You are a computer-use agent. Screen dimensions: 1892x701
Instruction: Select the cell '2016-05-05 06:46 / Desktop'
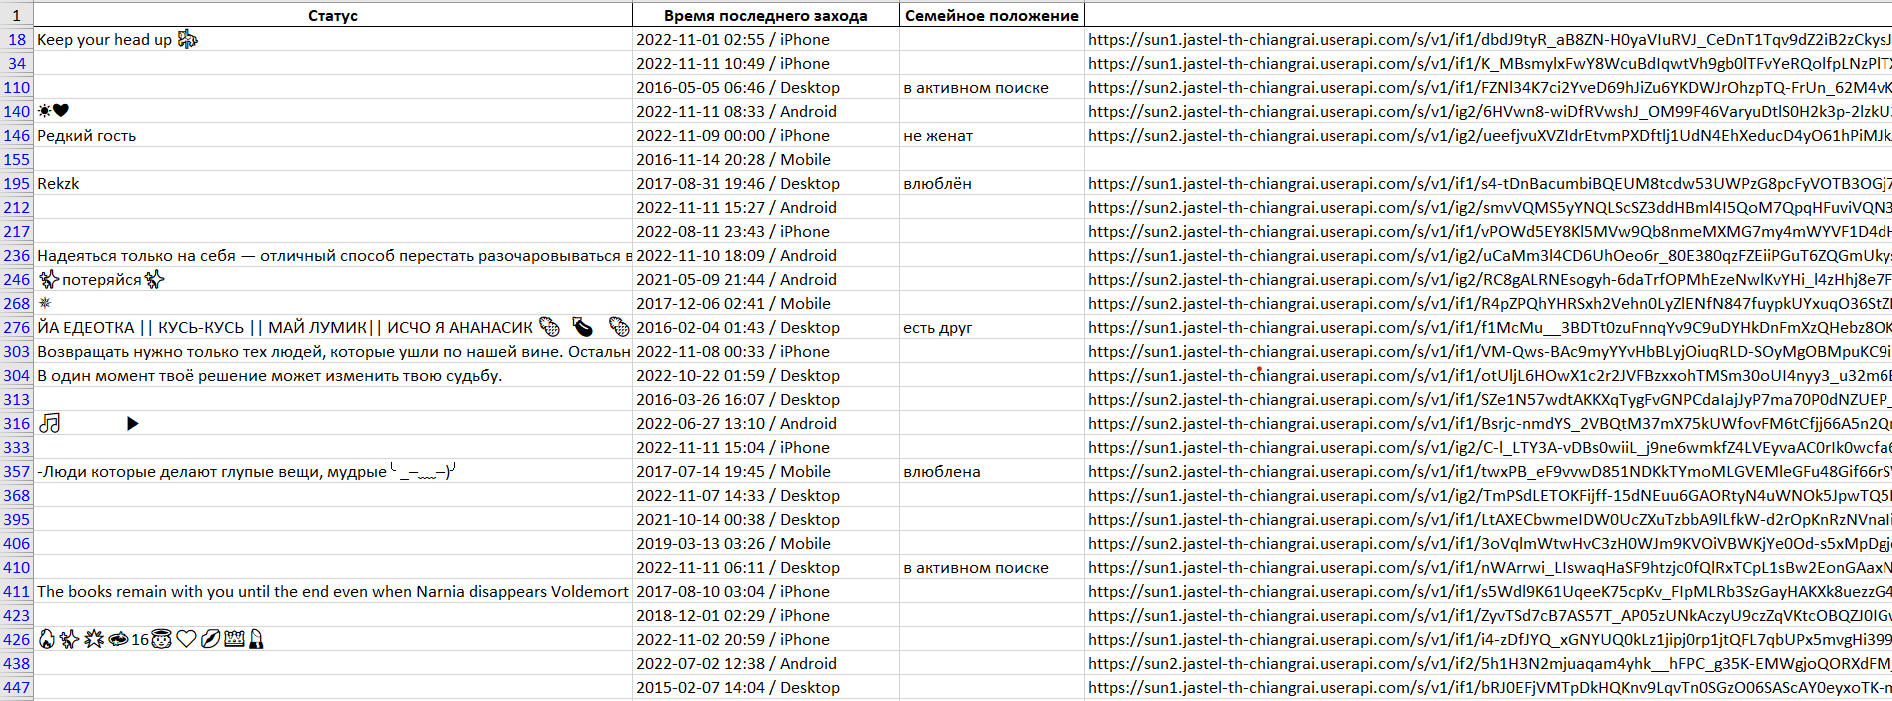737,87
